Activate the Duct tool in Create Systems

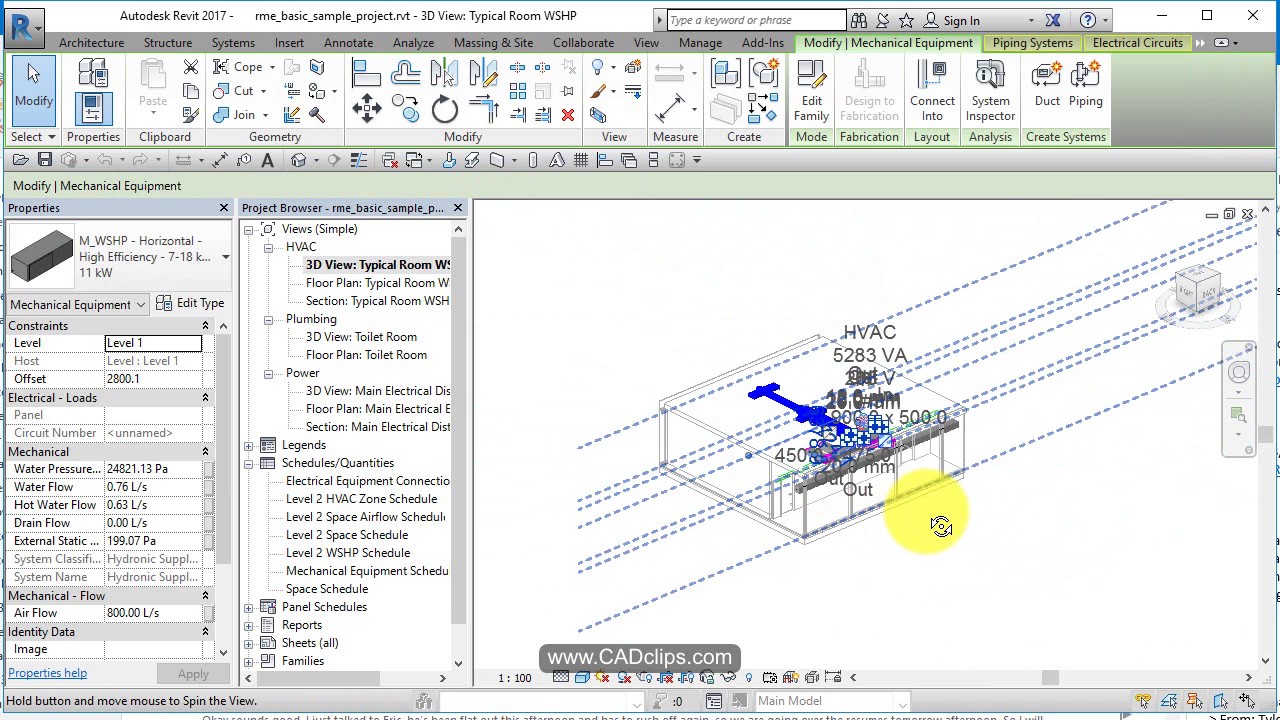click(x=1046, y=88)
